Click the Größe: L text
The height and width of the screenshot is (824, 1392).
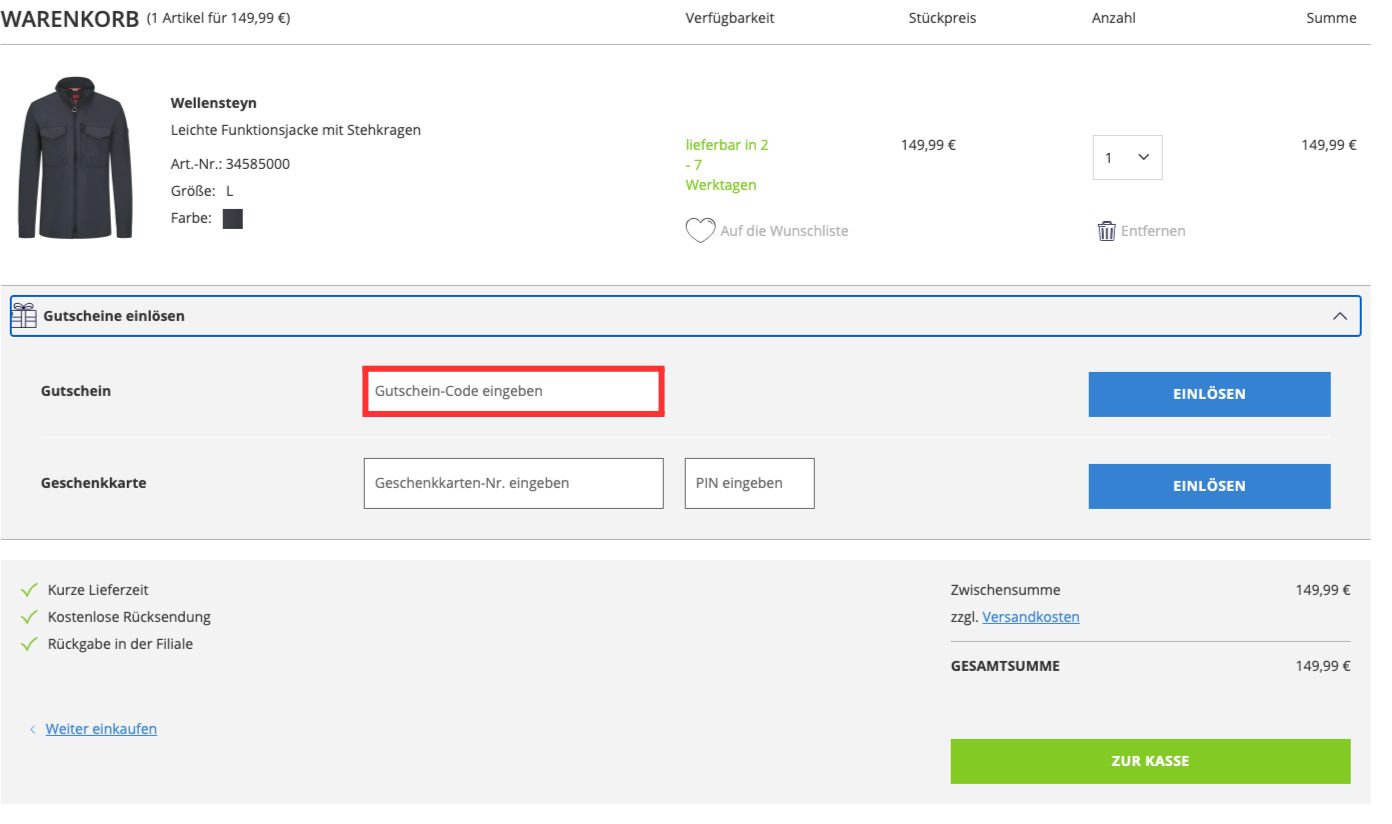pyautogui.click(x=202, y=191)
